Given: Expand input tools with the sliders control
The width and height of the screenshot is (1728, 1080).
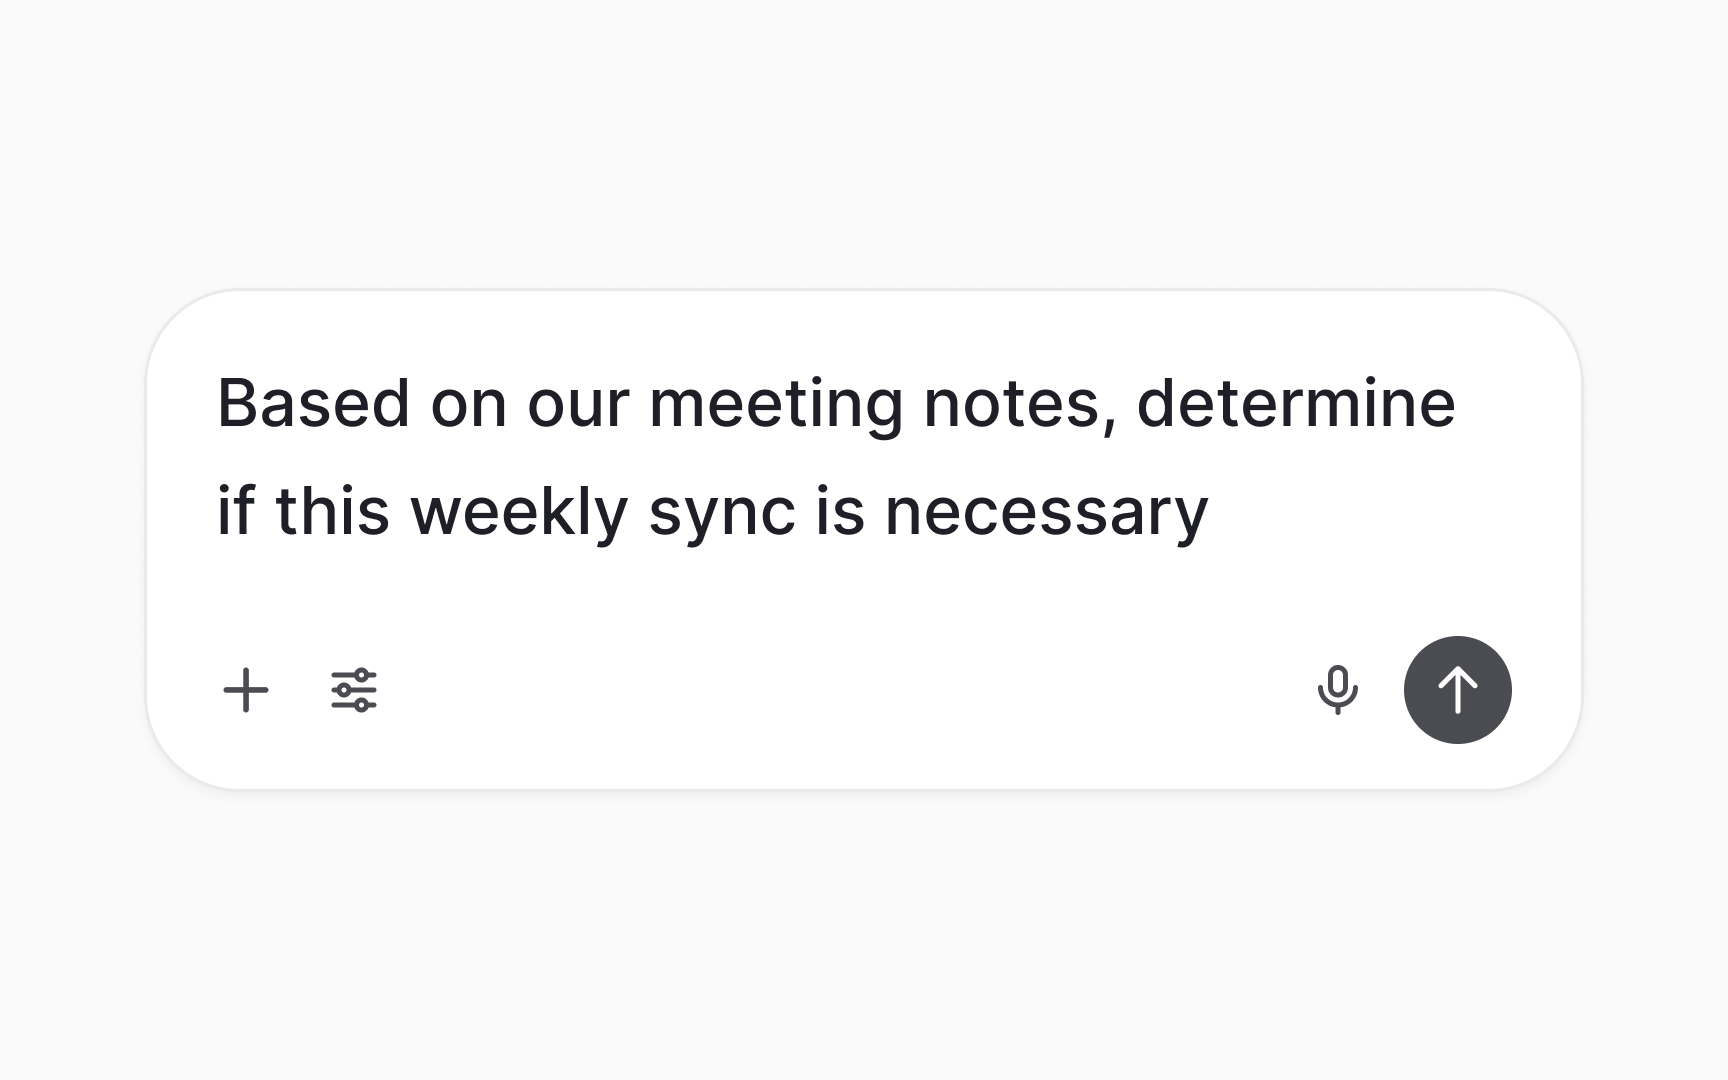Looking at the screenshot, I should pyautogui.click(x=352, y=689).
